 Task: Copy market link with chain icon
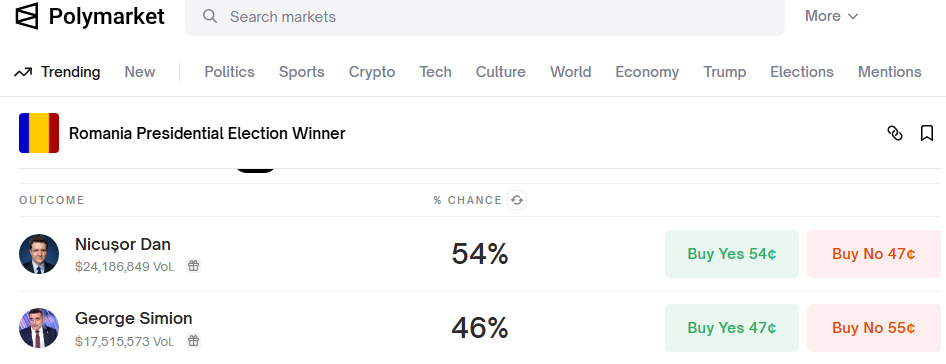pos(895,133)
